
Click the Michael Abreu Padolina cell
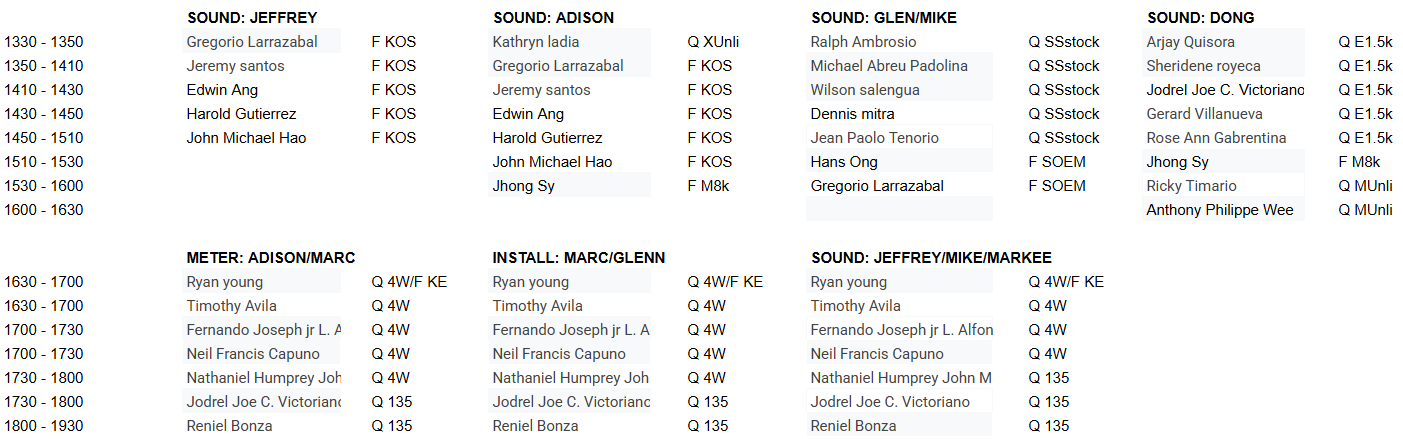889,66
